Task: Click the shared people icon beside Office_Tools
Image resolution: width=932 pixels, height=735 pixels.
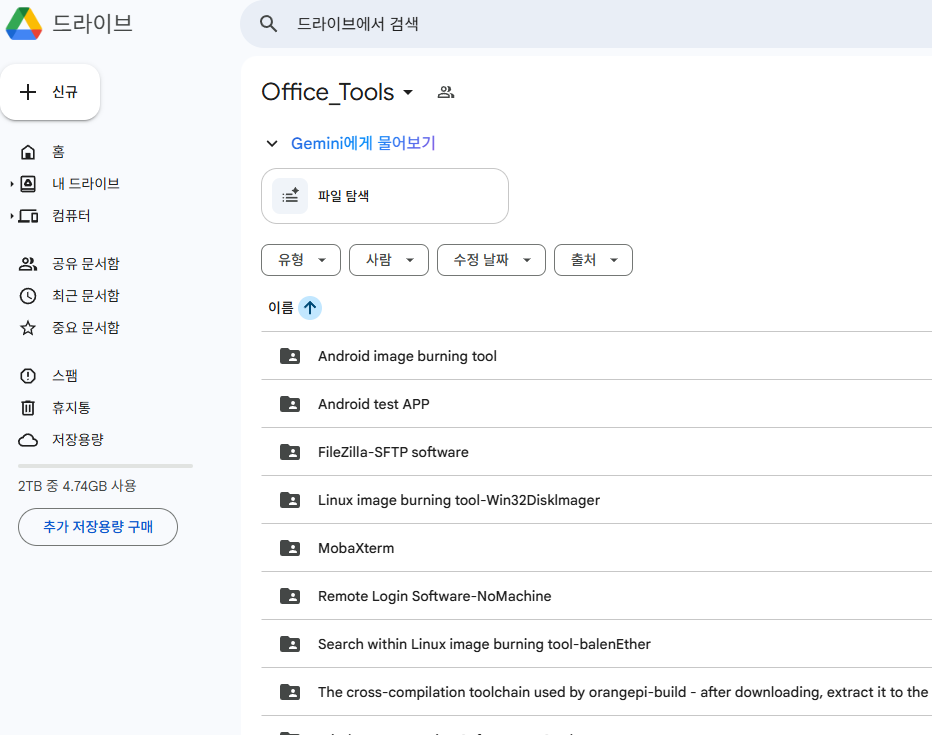Action: tap(446, 92)
